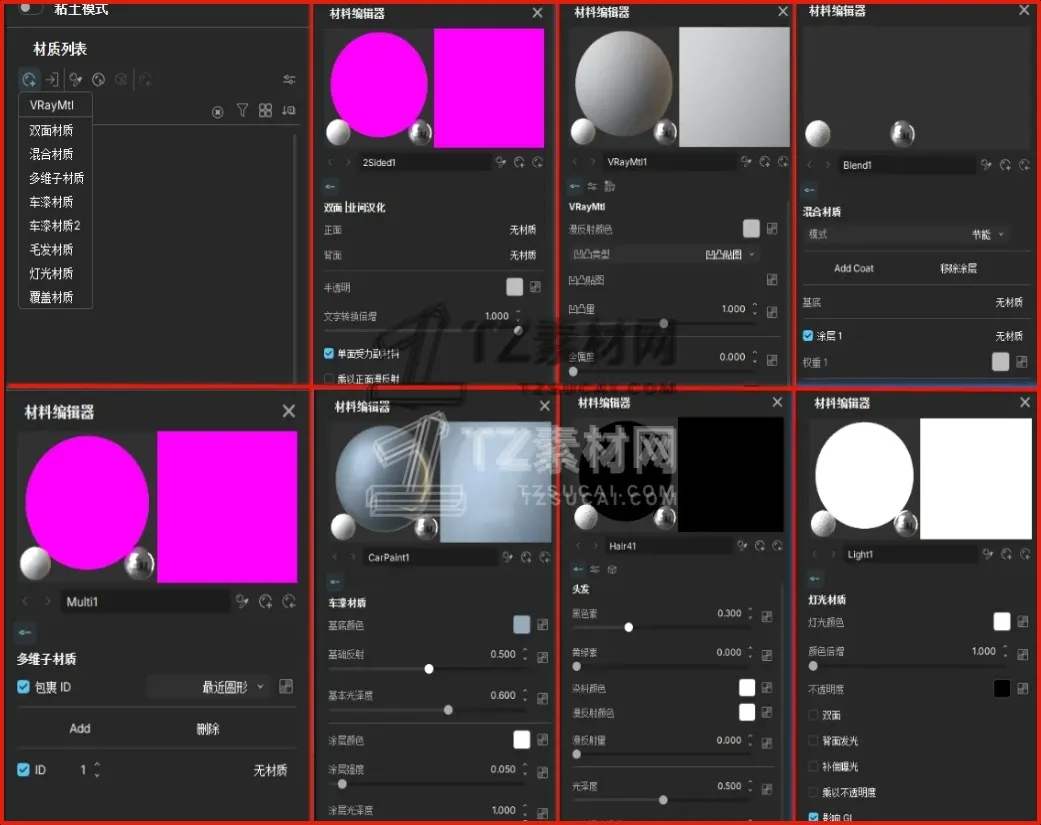Viewport: 1041px width, 825px height.
Task: Click the Add button in Multi1 editor
Action: click(x=80, y=728)
